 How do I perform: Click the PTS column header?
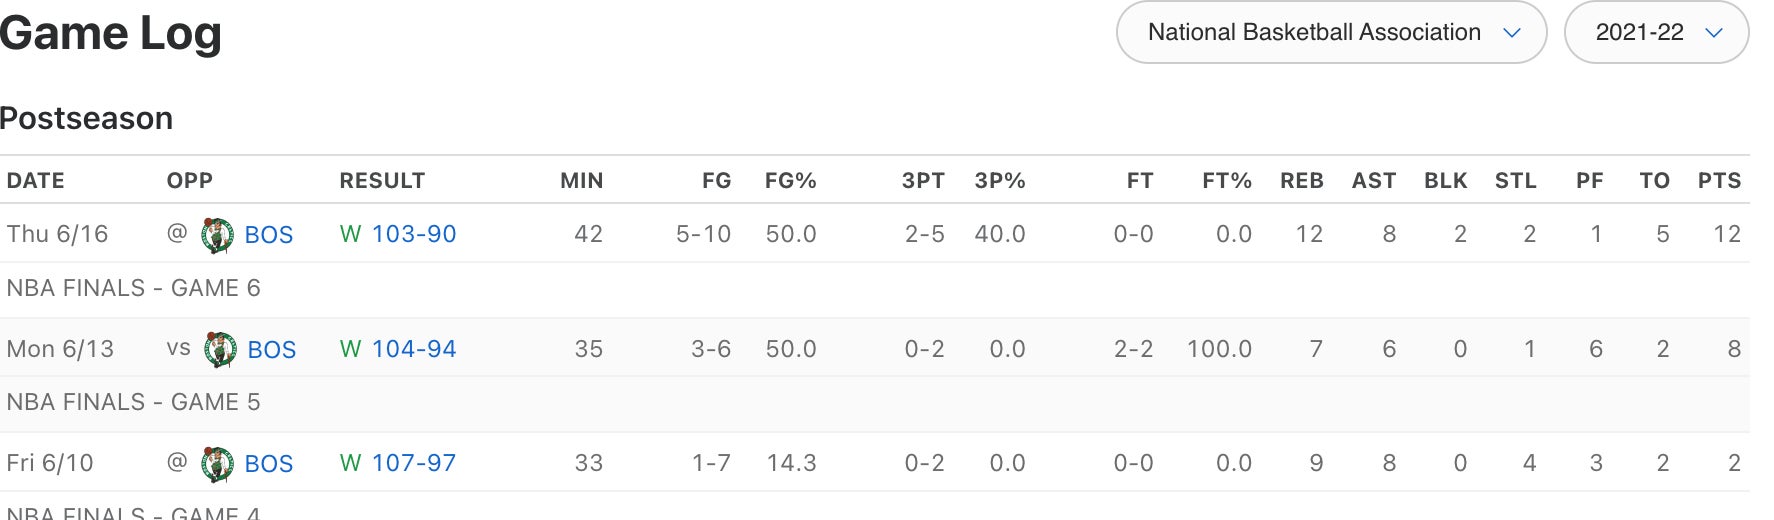(1719, 181)
